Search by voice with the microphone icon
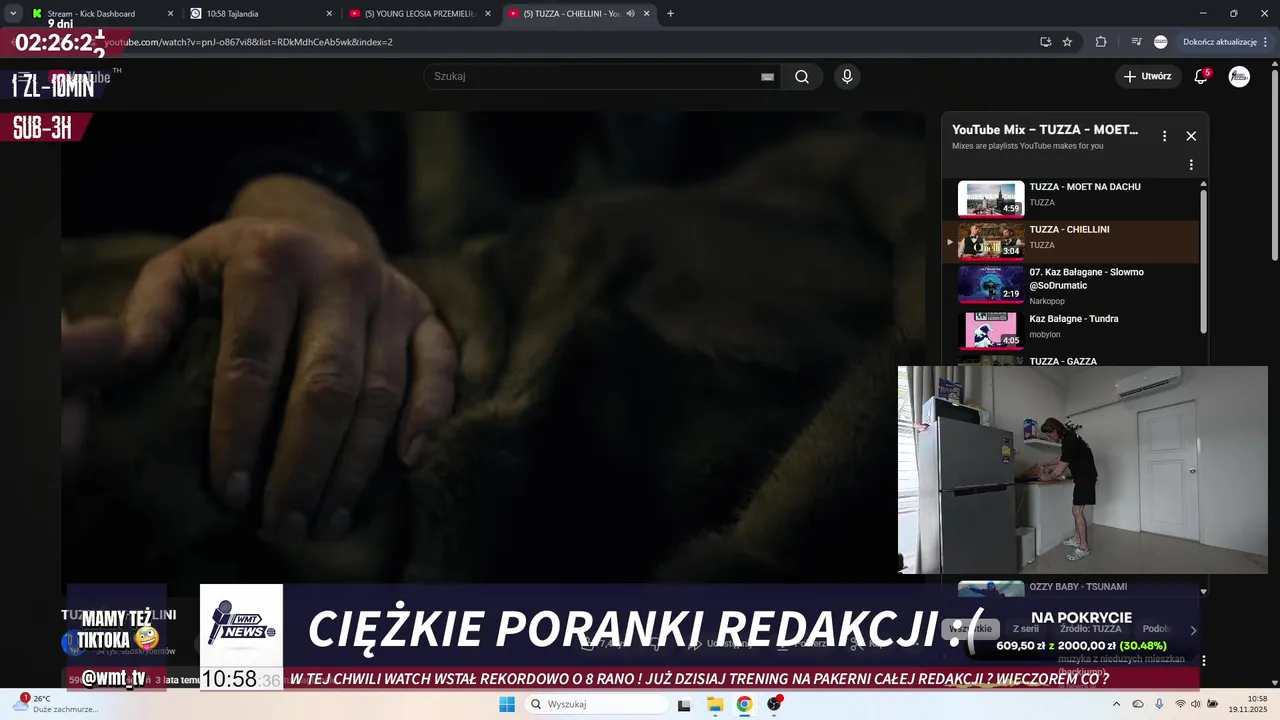The width and height of the screenshot is (1280, 720). [847, 77]
